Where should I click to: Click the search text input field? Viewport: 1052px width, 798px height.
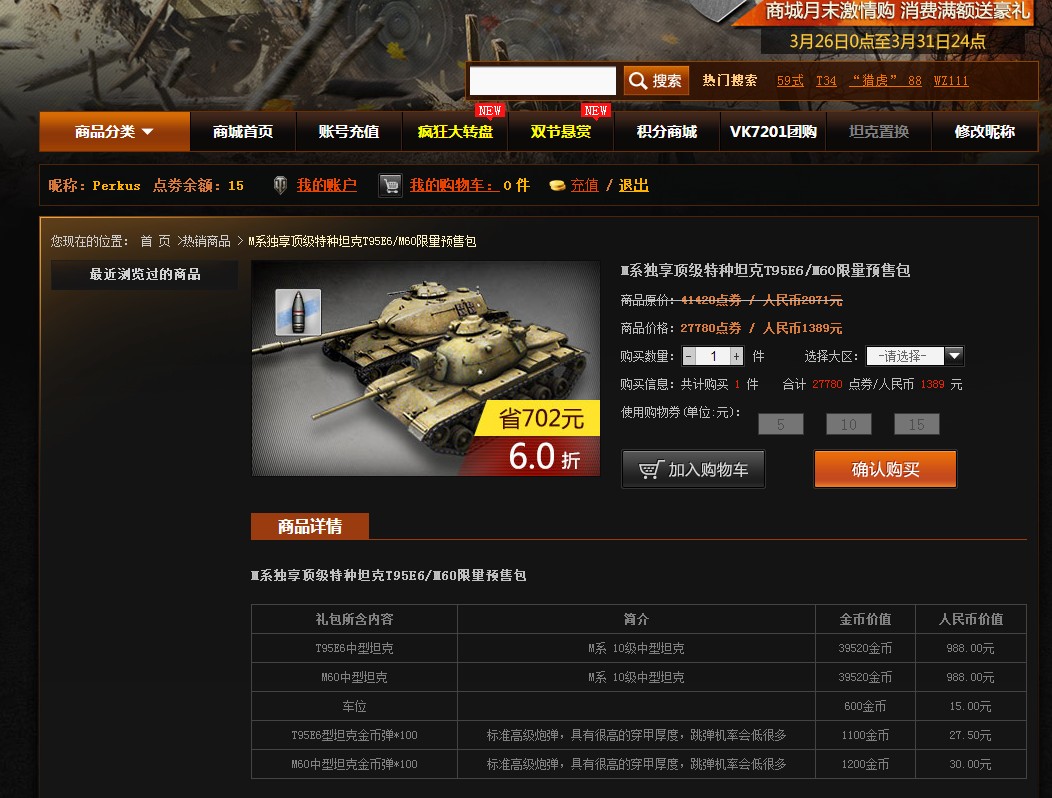coord(543,81)
